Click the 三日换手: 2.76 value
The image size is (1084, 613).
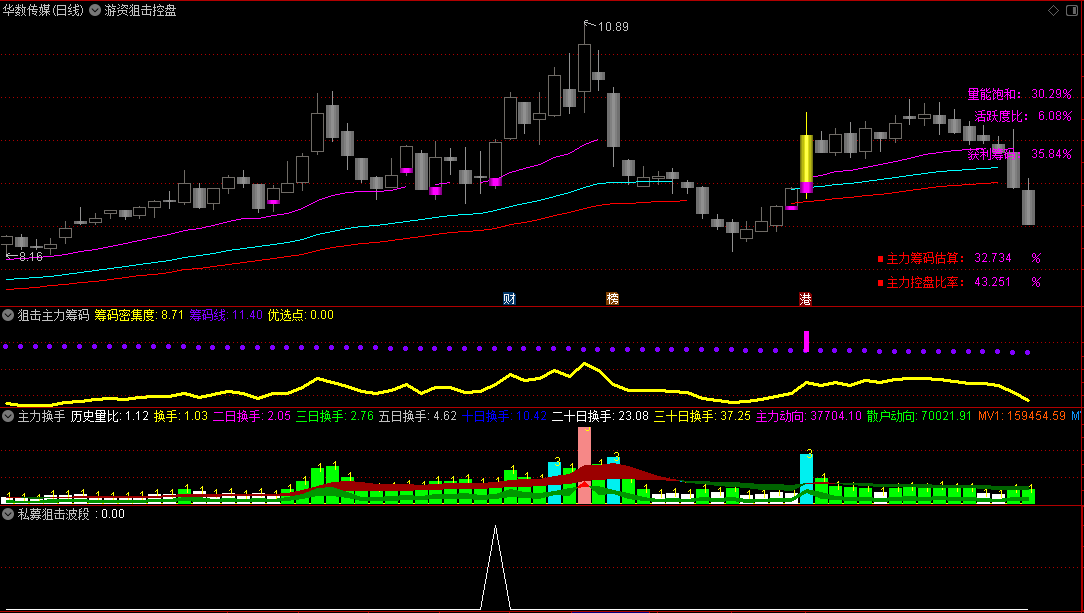(x=335, y=416)
